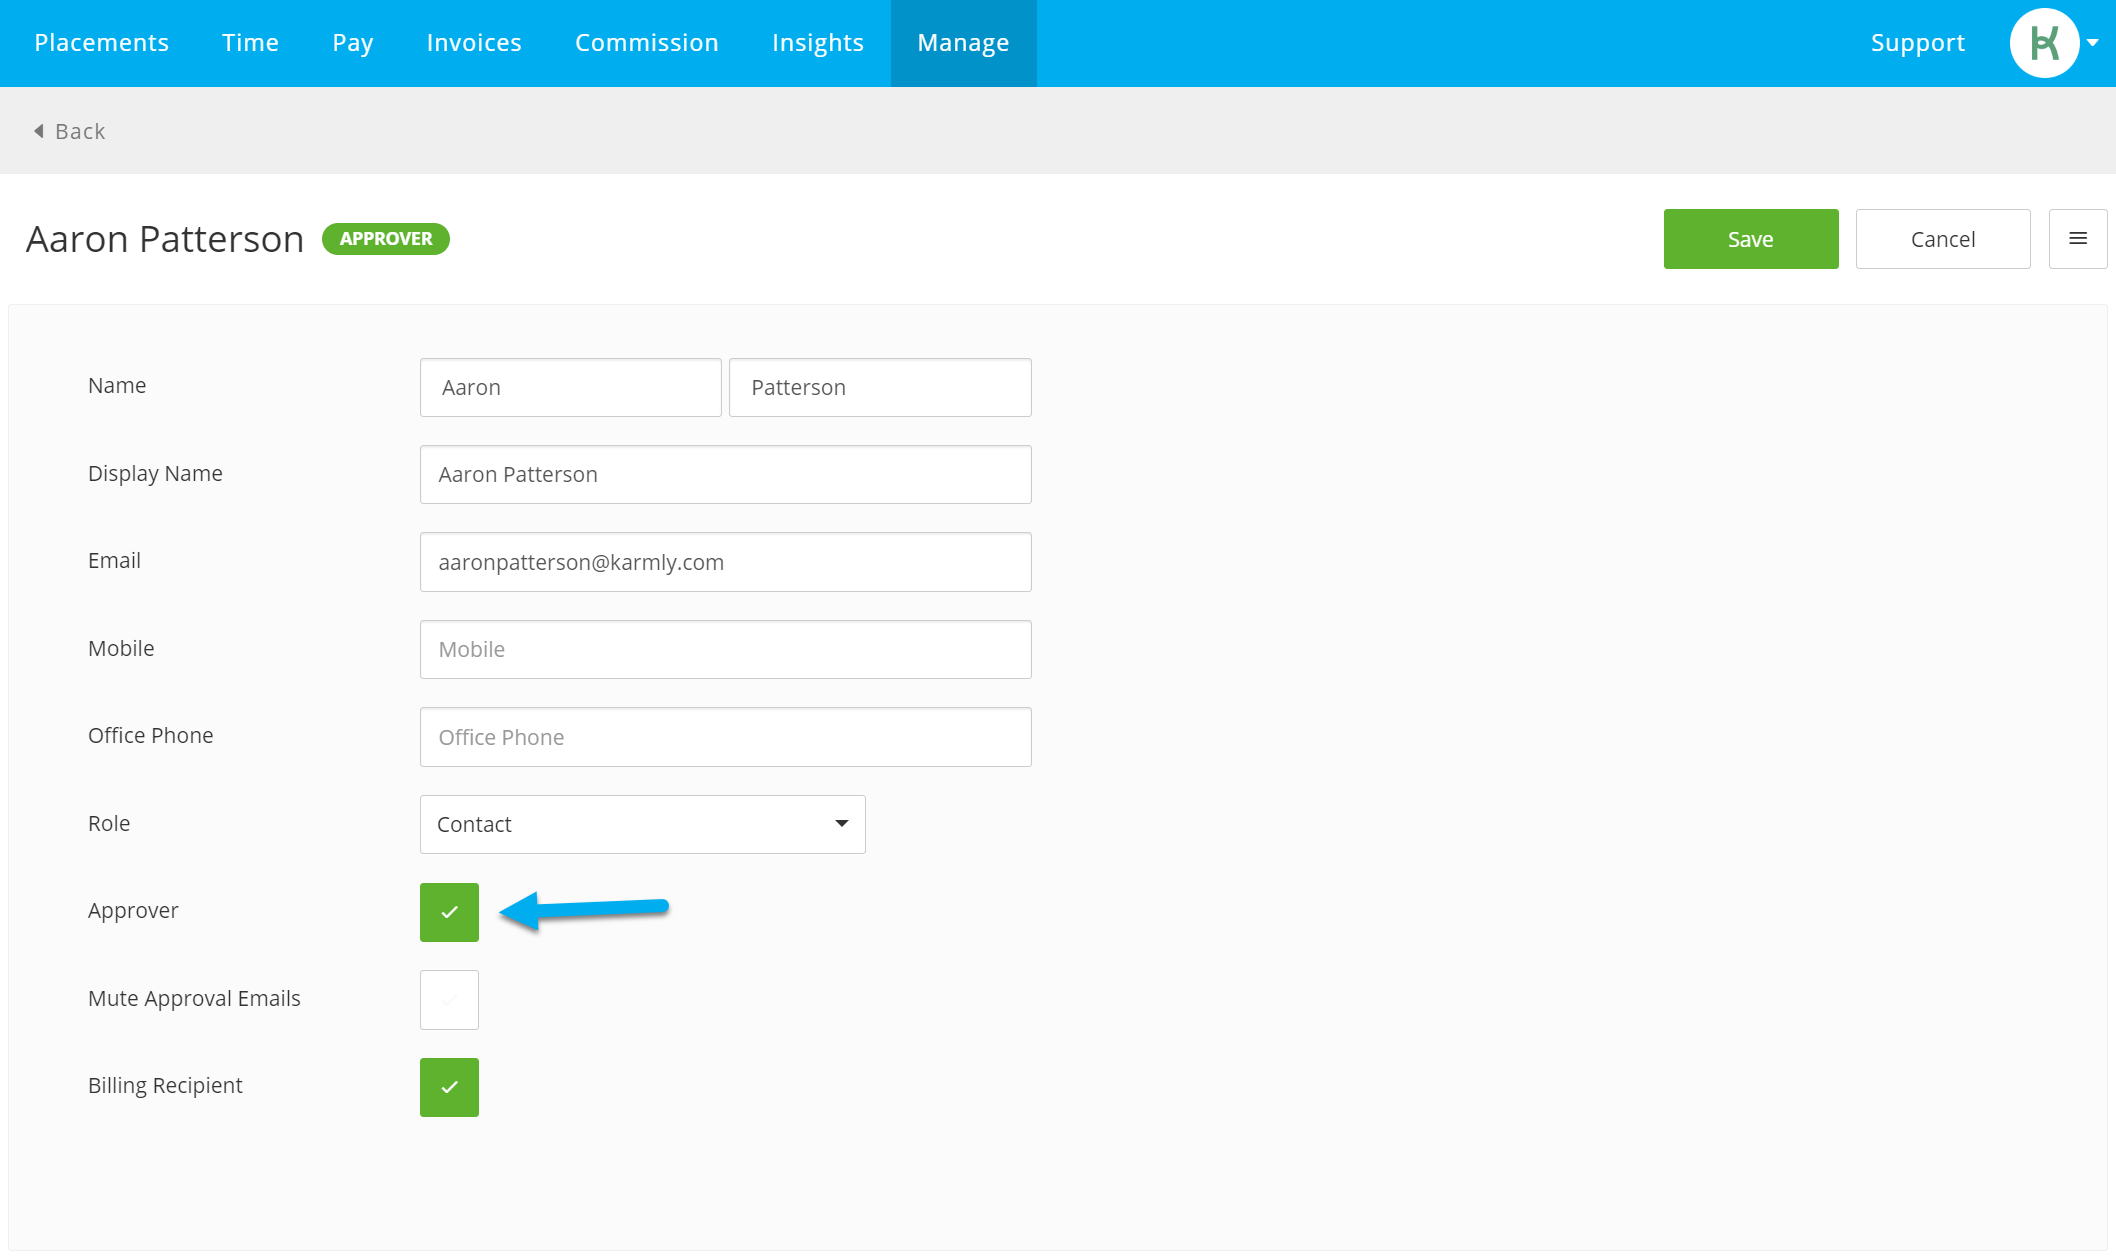Open the Support link
The image size is (2116, 1259).
[x=1917, y=43]
